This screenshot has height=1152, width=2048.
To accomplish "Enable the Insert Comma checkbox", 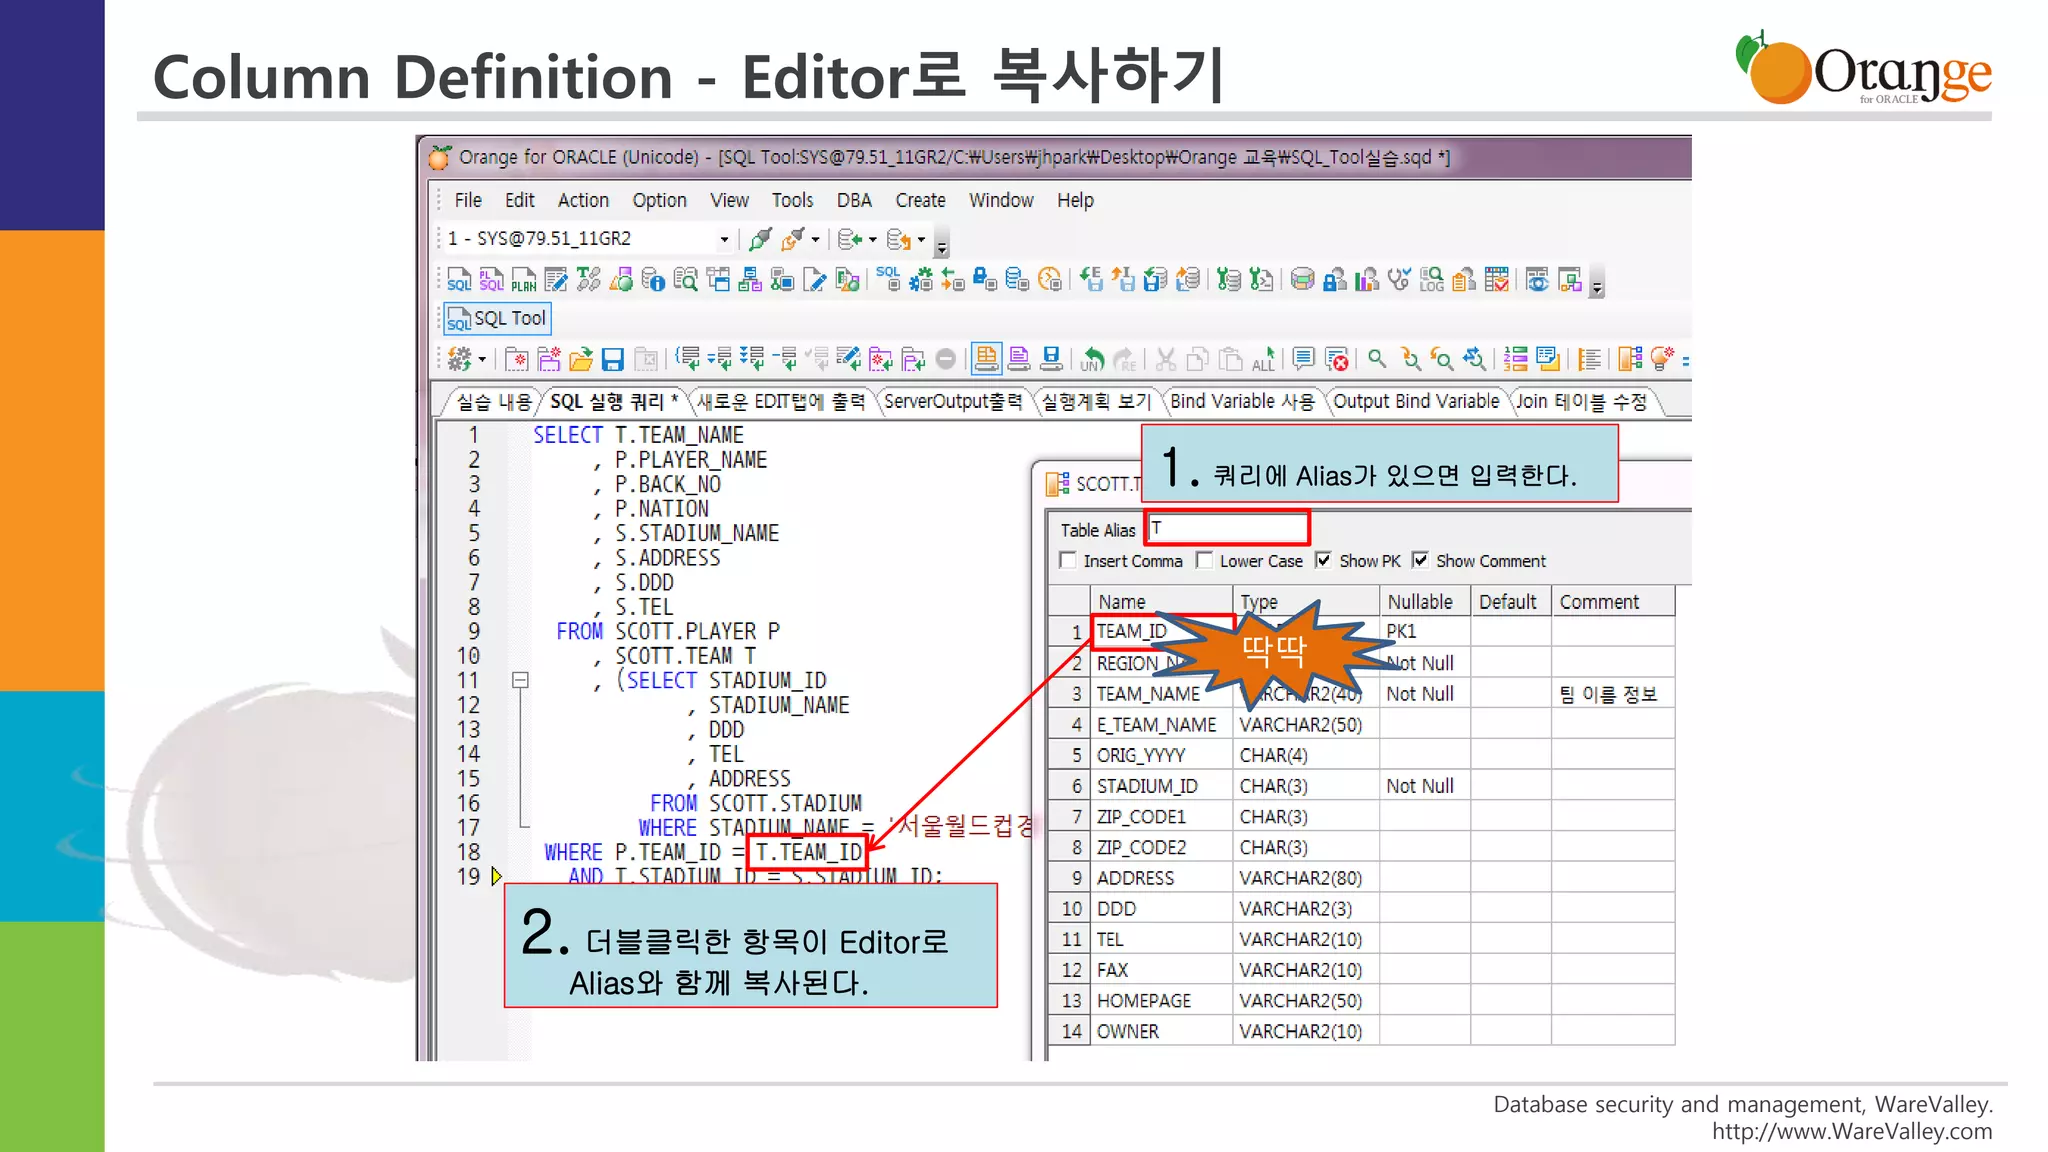I will pyautogui.click(x=1068, y=561).
